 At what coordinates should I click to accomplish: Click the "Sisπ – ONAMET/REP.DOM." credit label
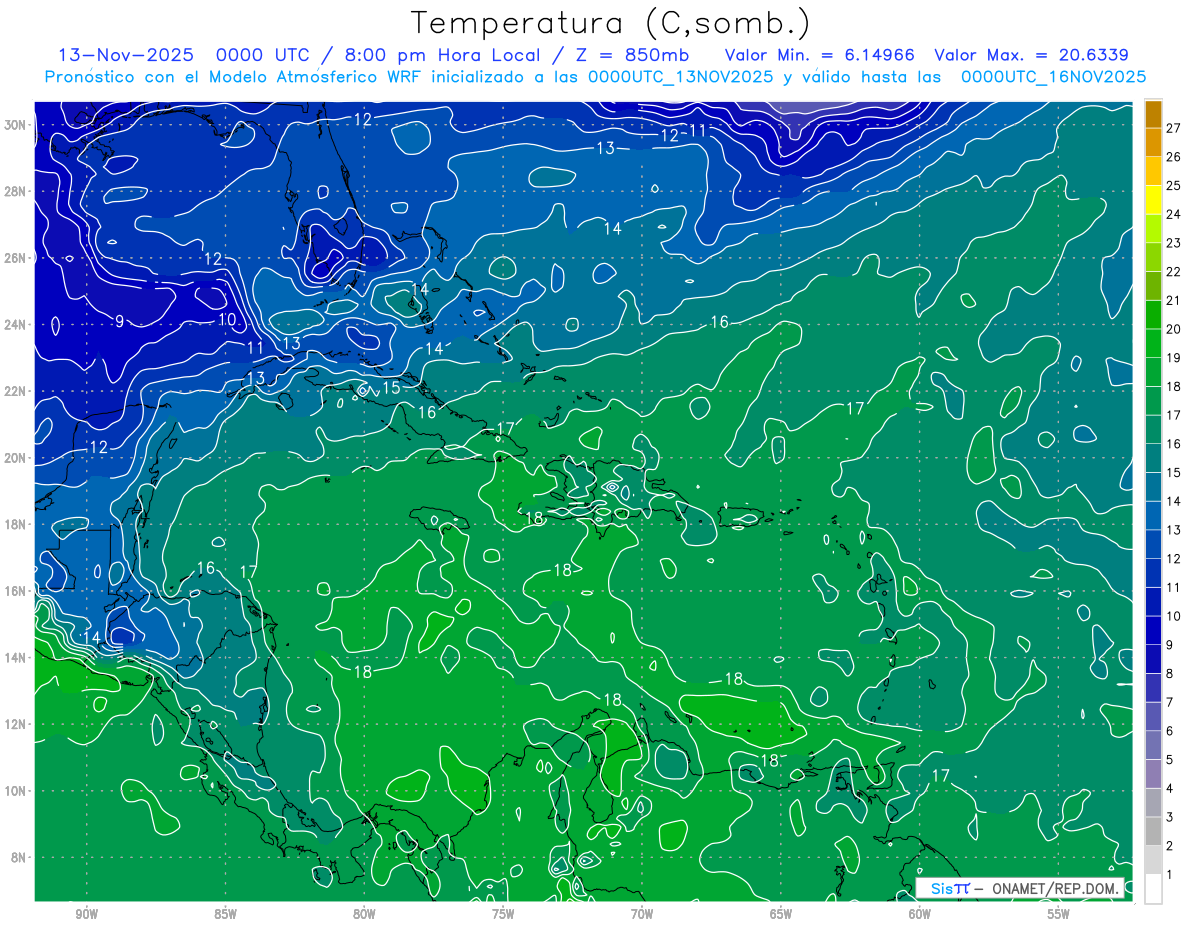tap(1020, 888)
